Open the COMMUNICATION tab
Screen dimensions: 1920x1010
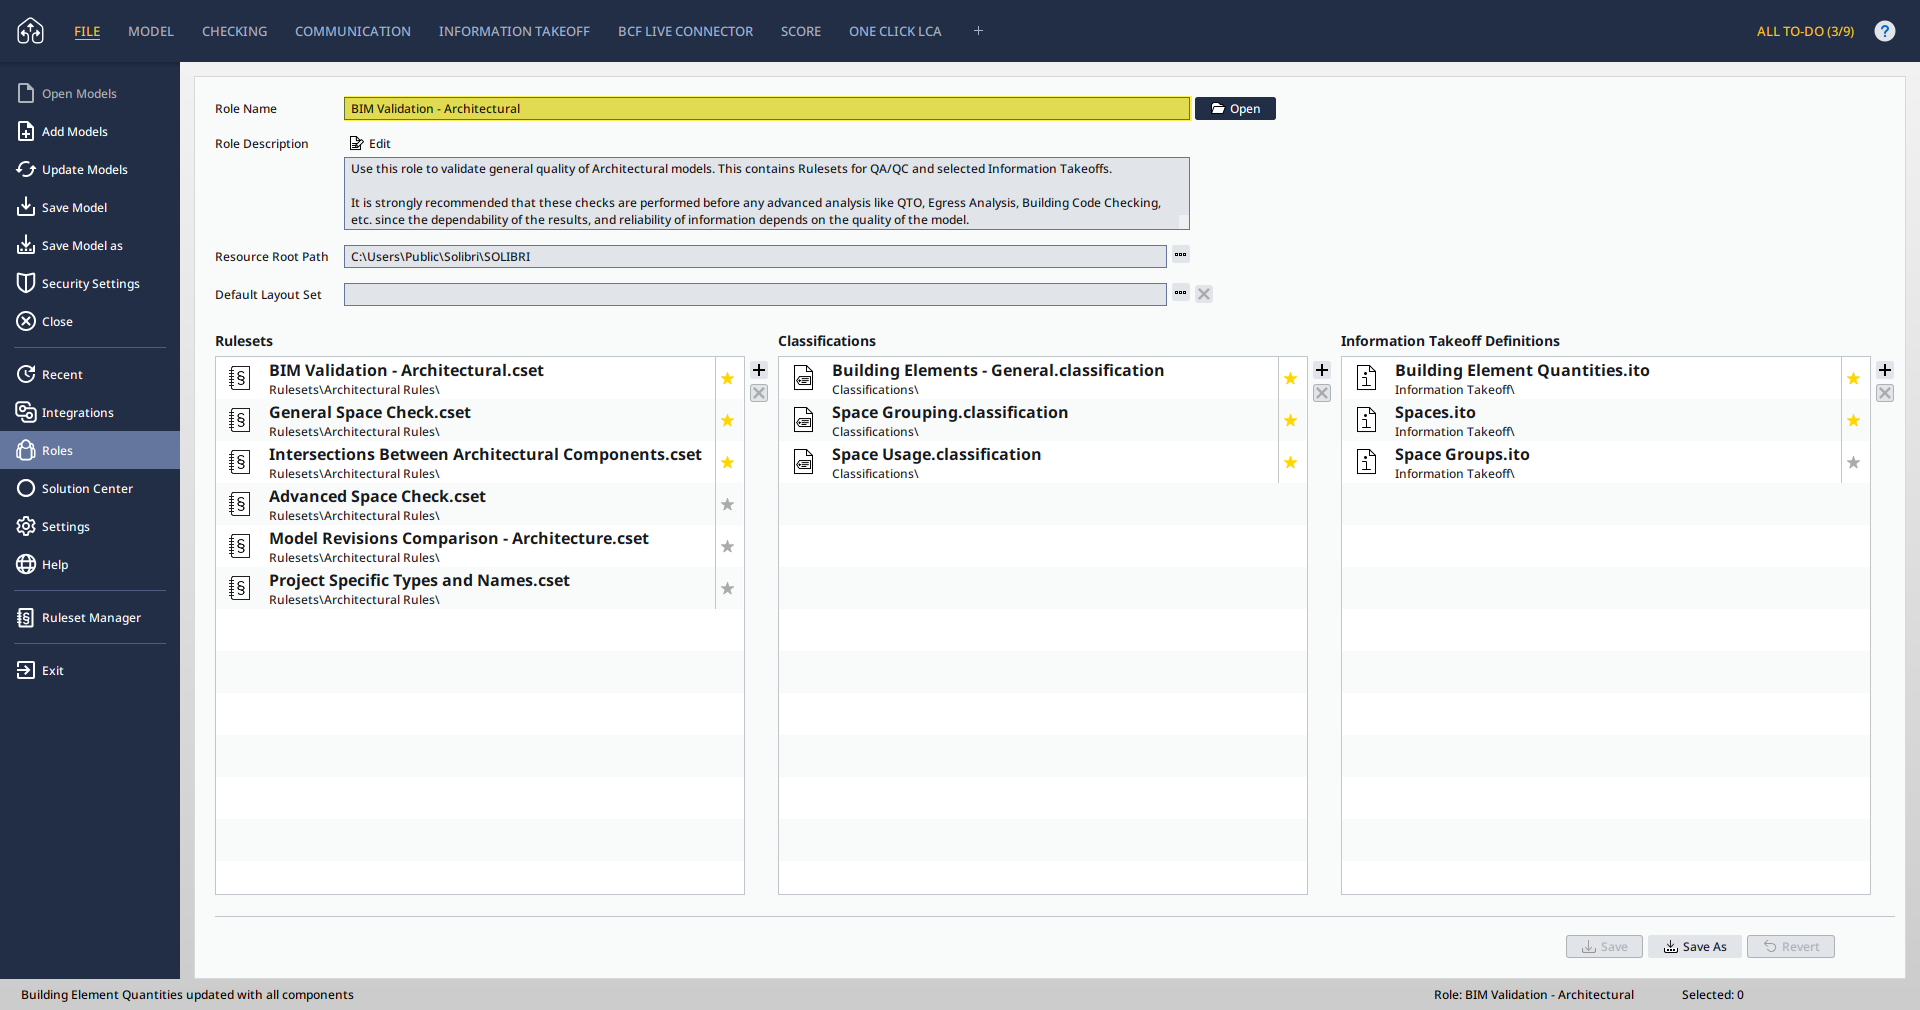pyautogui.click(x=353, y=31)
